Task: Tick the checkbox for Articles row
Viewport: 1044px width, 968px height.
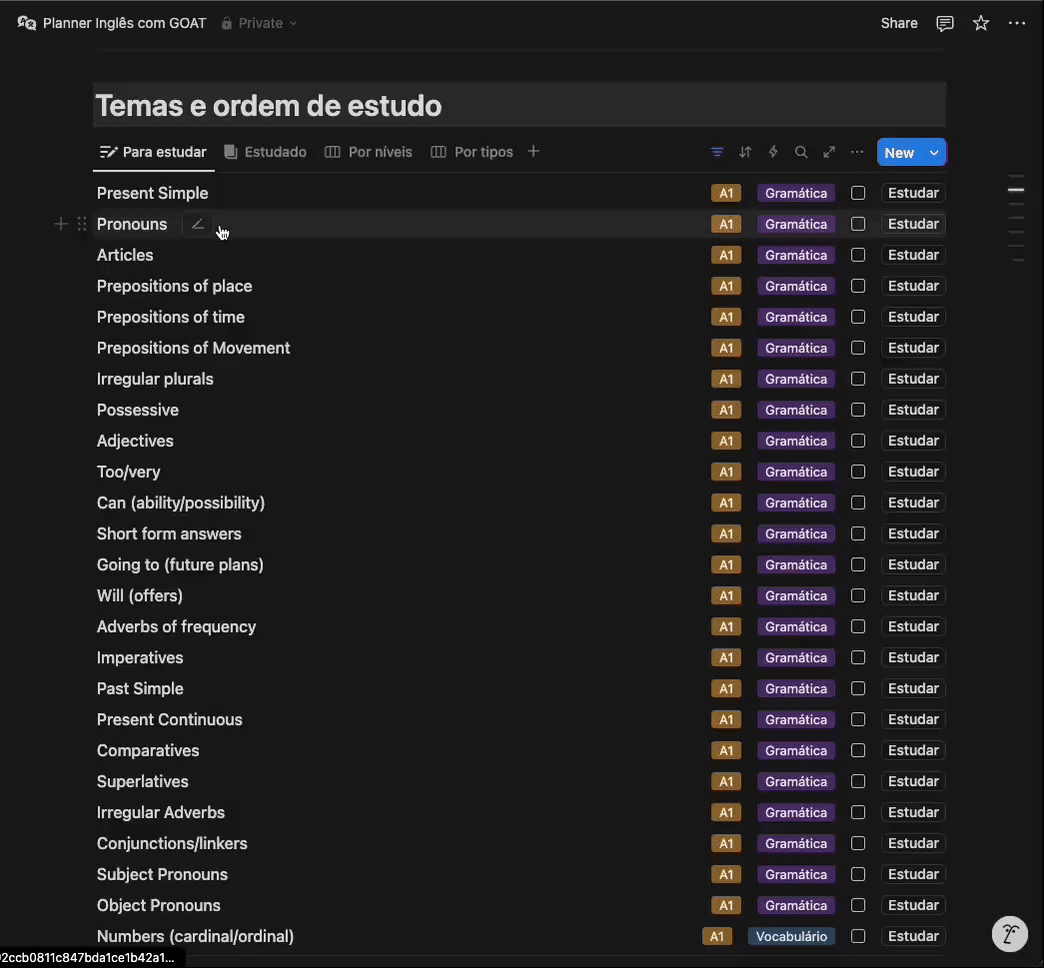Action: coord(858,255)
